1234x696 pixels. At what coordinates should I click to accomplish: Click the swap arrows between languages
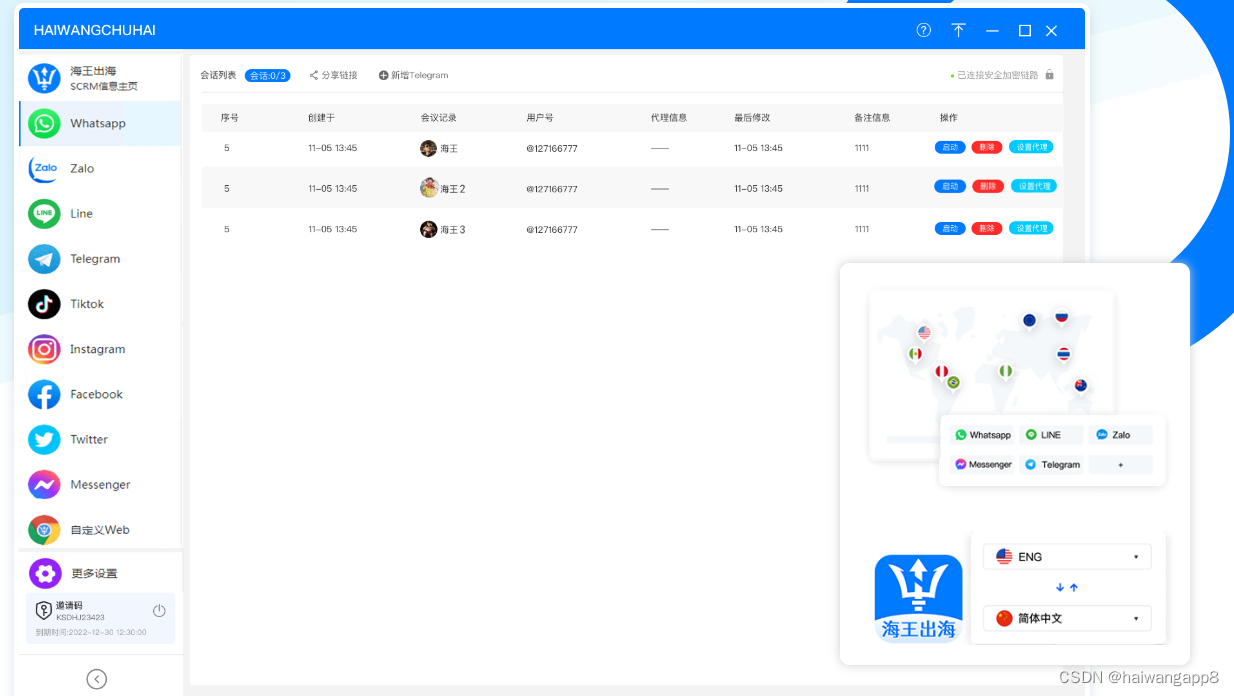pyautogui.click(x=1067, y=587)
